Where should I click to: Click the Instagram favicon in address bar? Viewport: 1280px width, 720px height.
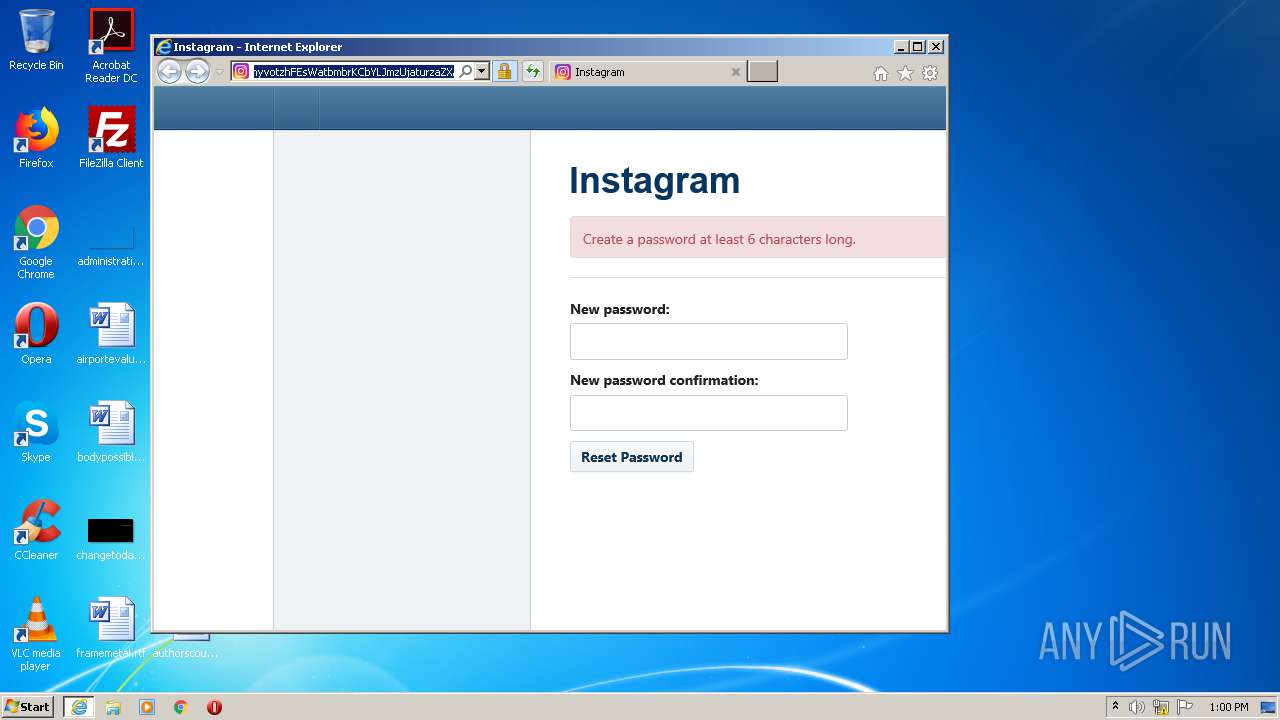point(241,71)
